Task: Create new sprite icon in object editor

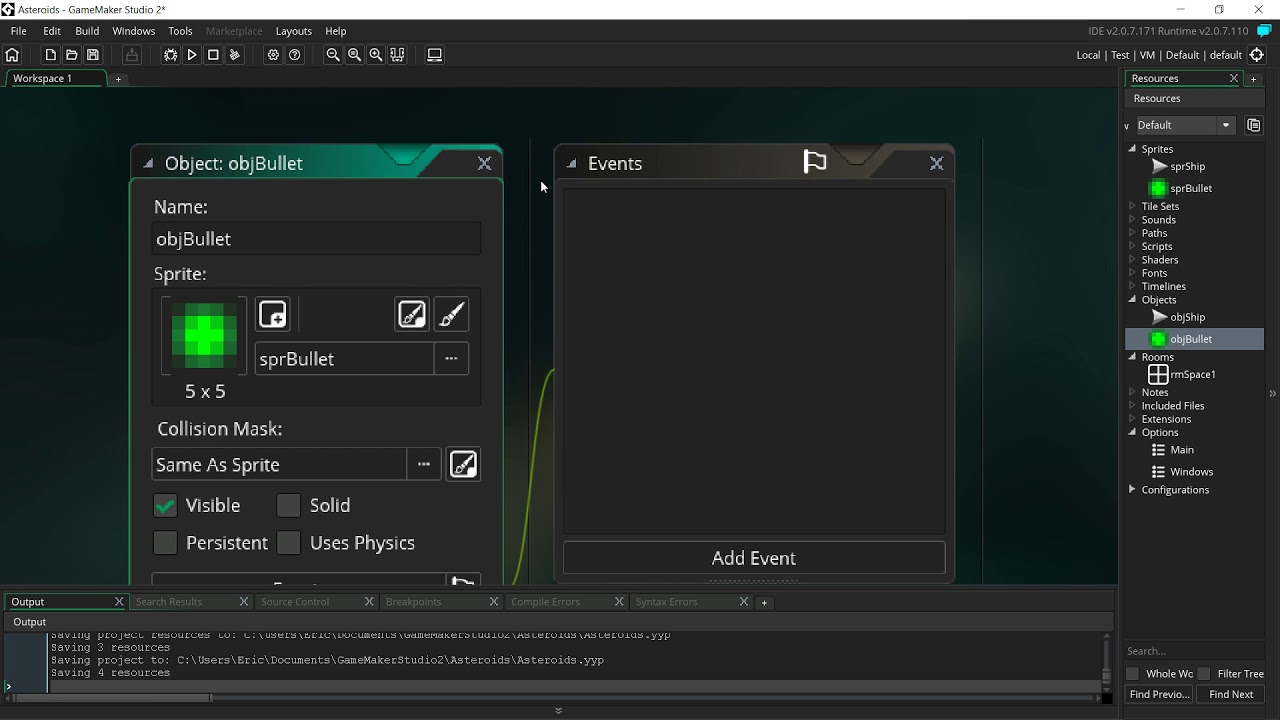Action: click(273, 314)
